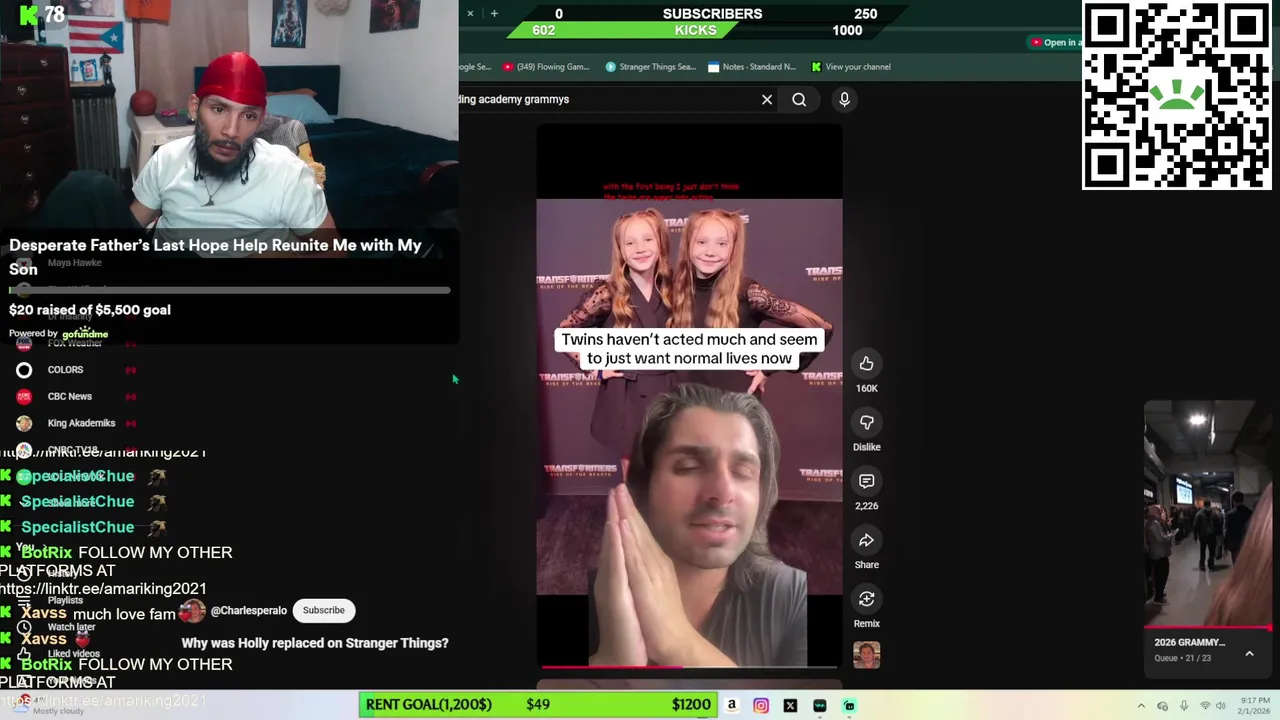Click the cloud sync tray icon

[1162, 706]
